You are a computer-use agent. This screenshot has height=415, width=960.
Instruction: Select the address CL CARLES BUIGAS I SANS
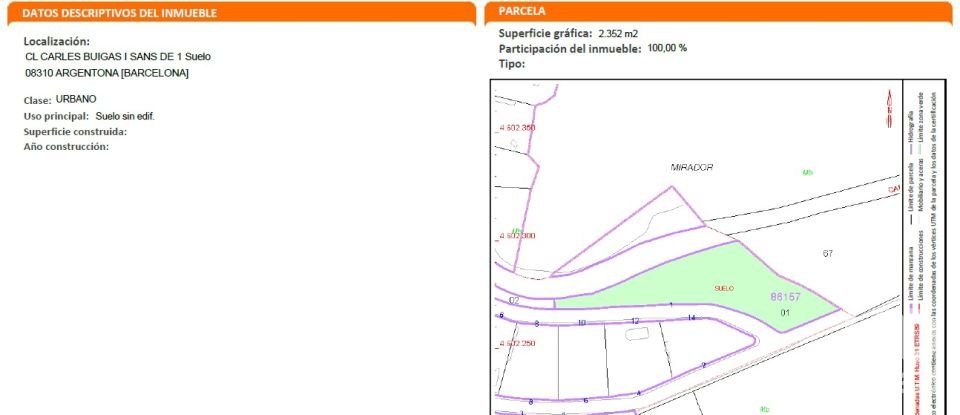click(118, 57)
